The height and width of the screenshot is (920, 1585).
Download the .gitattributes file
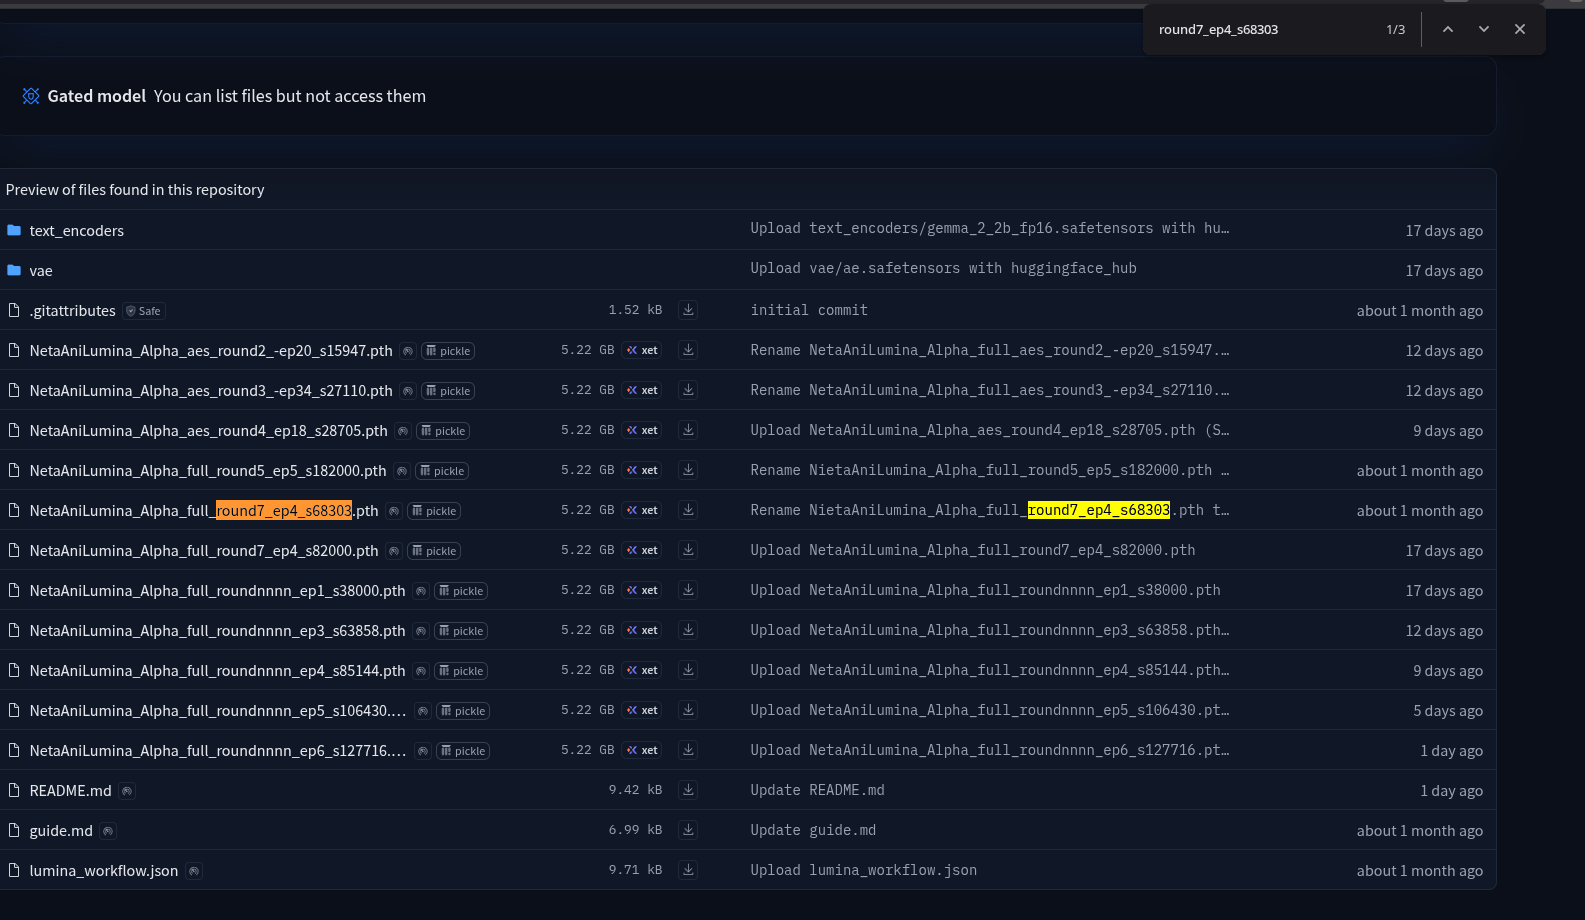[688, 310]
